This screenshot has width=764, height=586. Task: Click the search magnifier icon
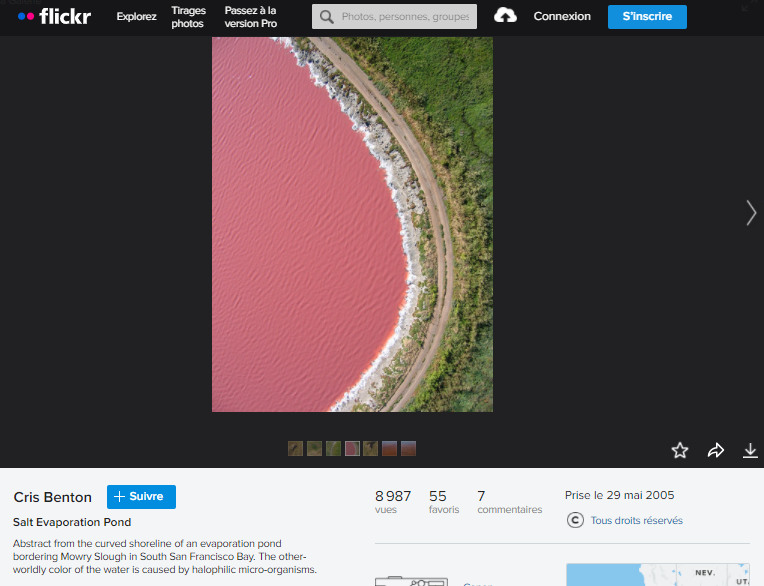coord(326,17)
